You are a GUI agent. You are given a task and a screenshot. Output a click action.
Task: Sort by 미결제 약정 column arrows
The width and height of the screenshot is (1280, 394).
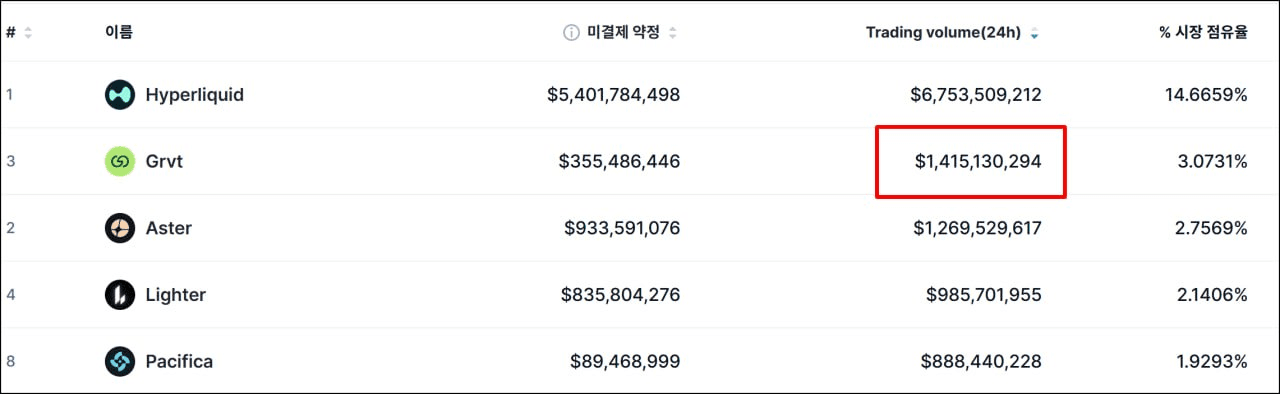pyautogui.click(x=672, y=33)
